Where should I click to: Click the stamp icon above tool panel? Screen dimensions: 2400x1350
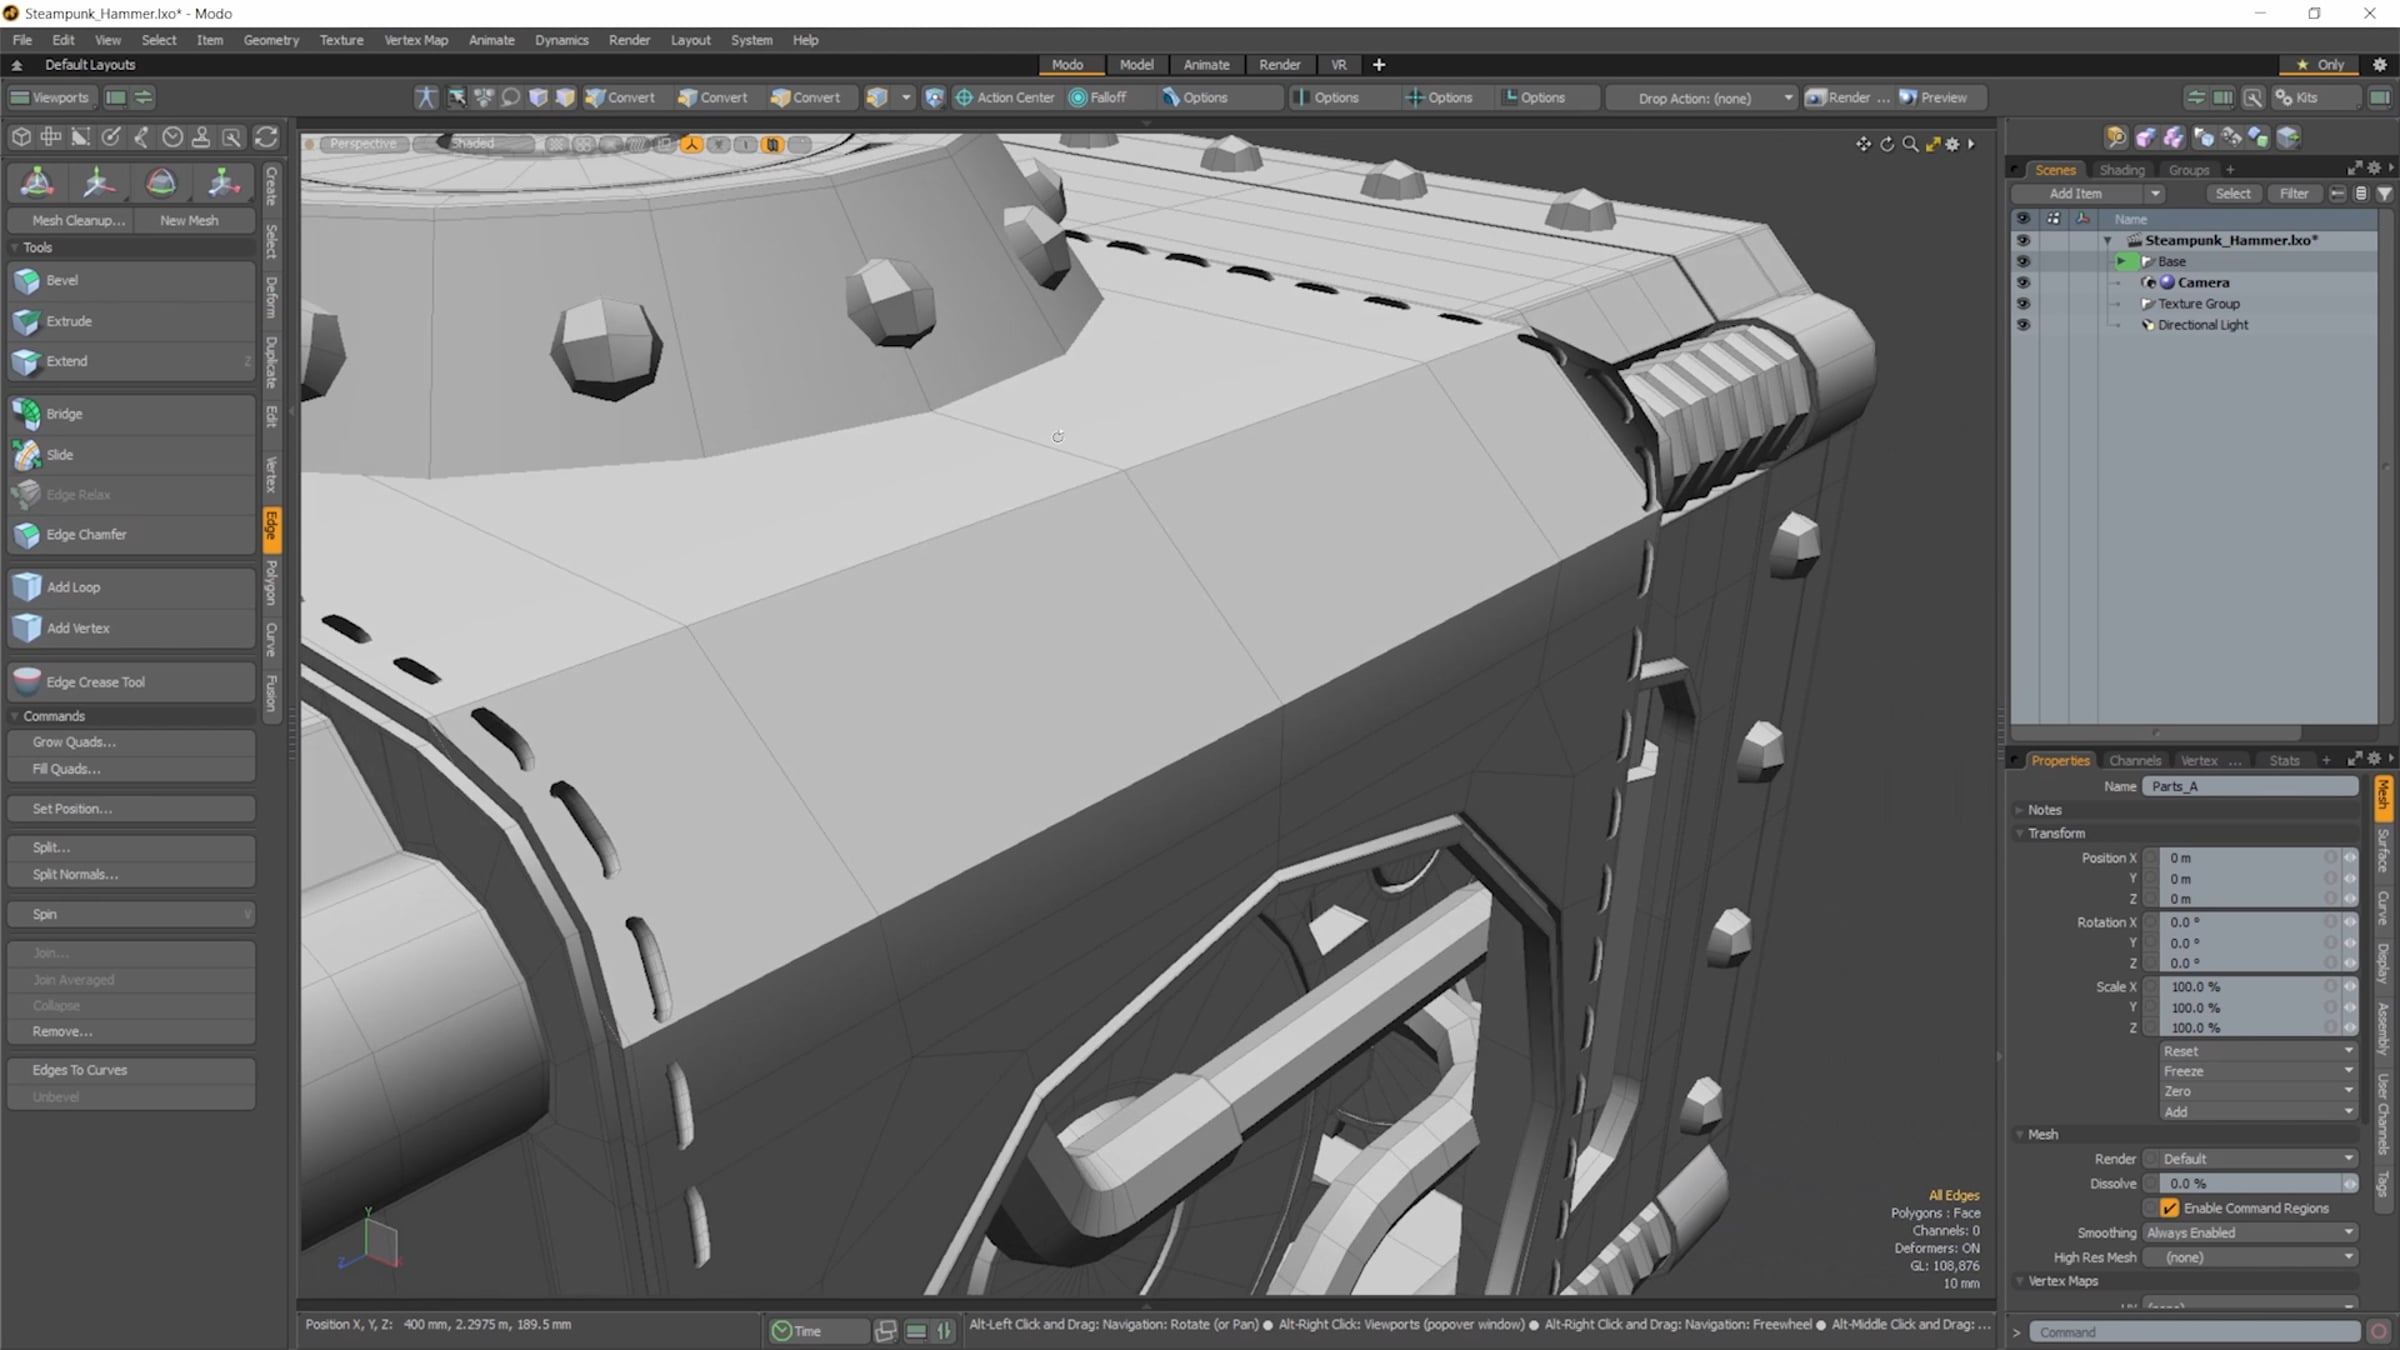201,137
